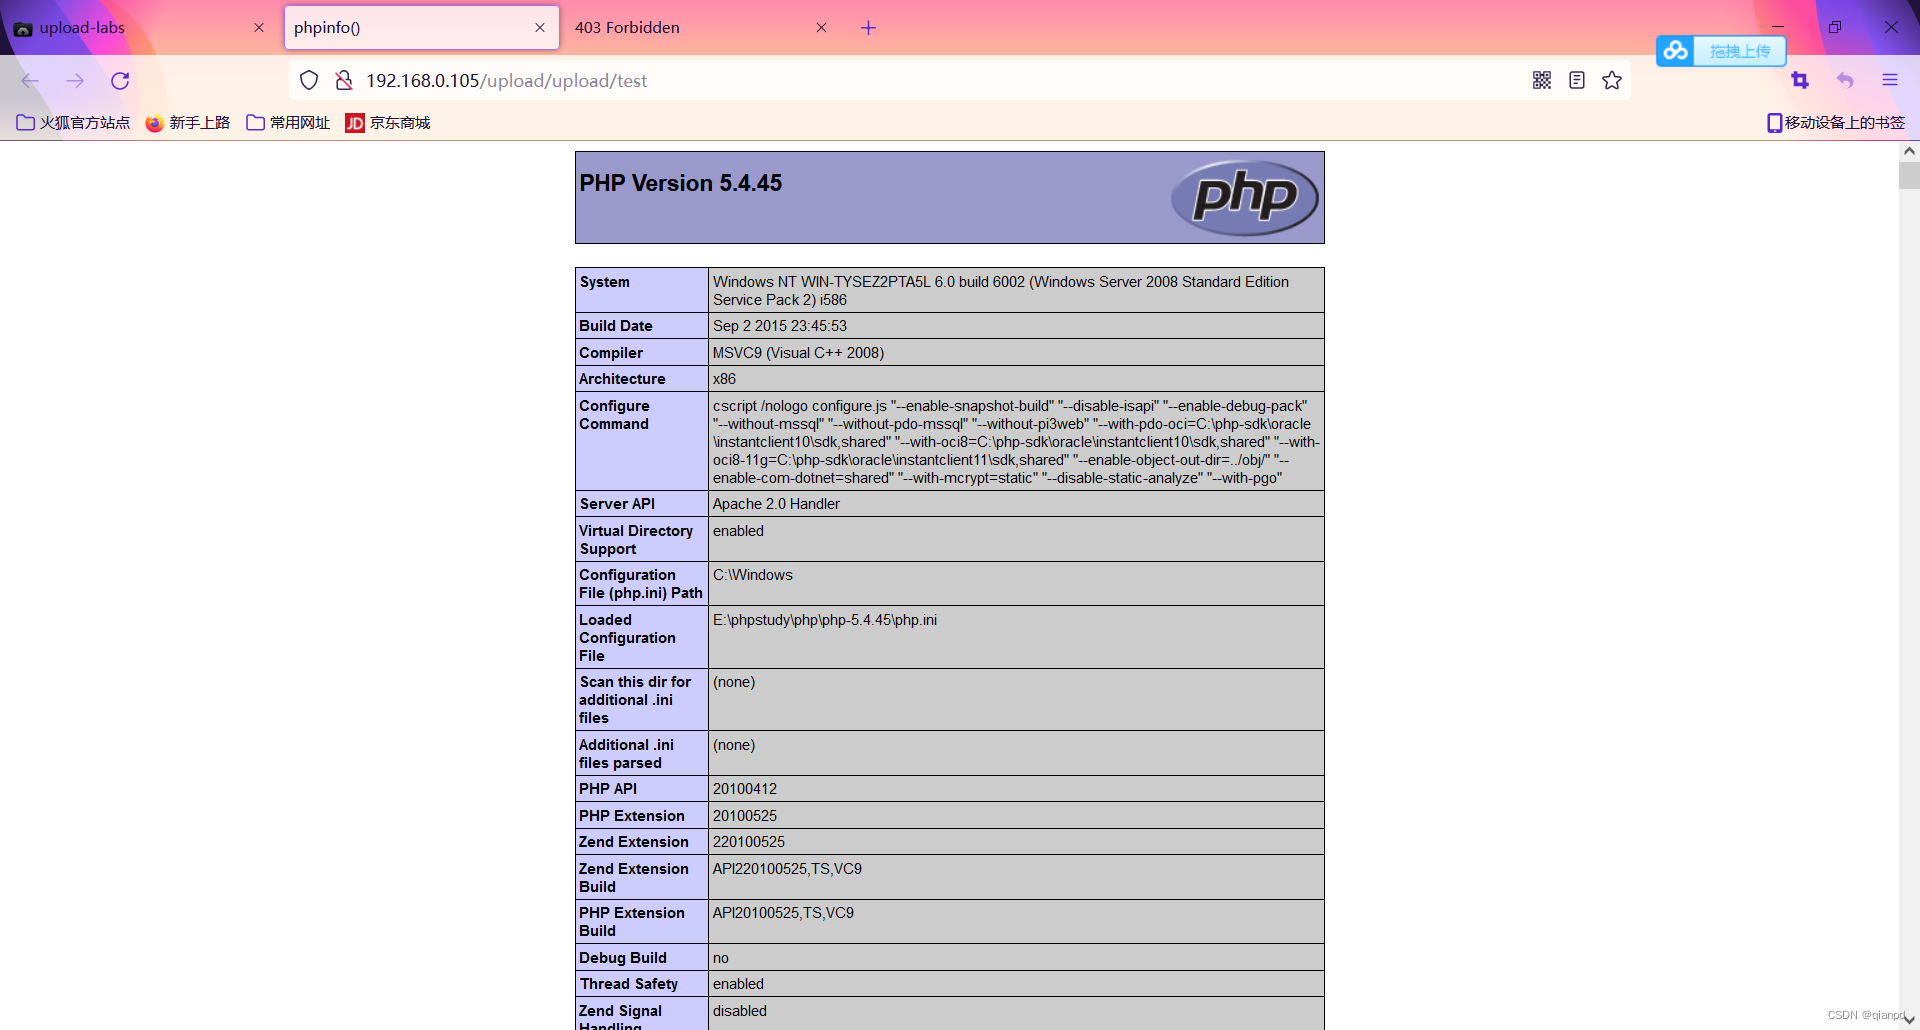Open the 常用网址 bookmark folder
The height and width of the screenshot is (1030, 1920).
click(x=288, y=123)
